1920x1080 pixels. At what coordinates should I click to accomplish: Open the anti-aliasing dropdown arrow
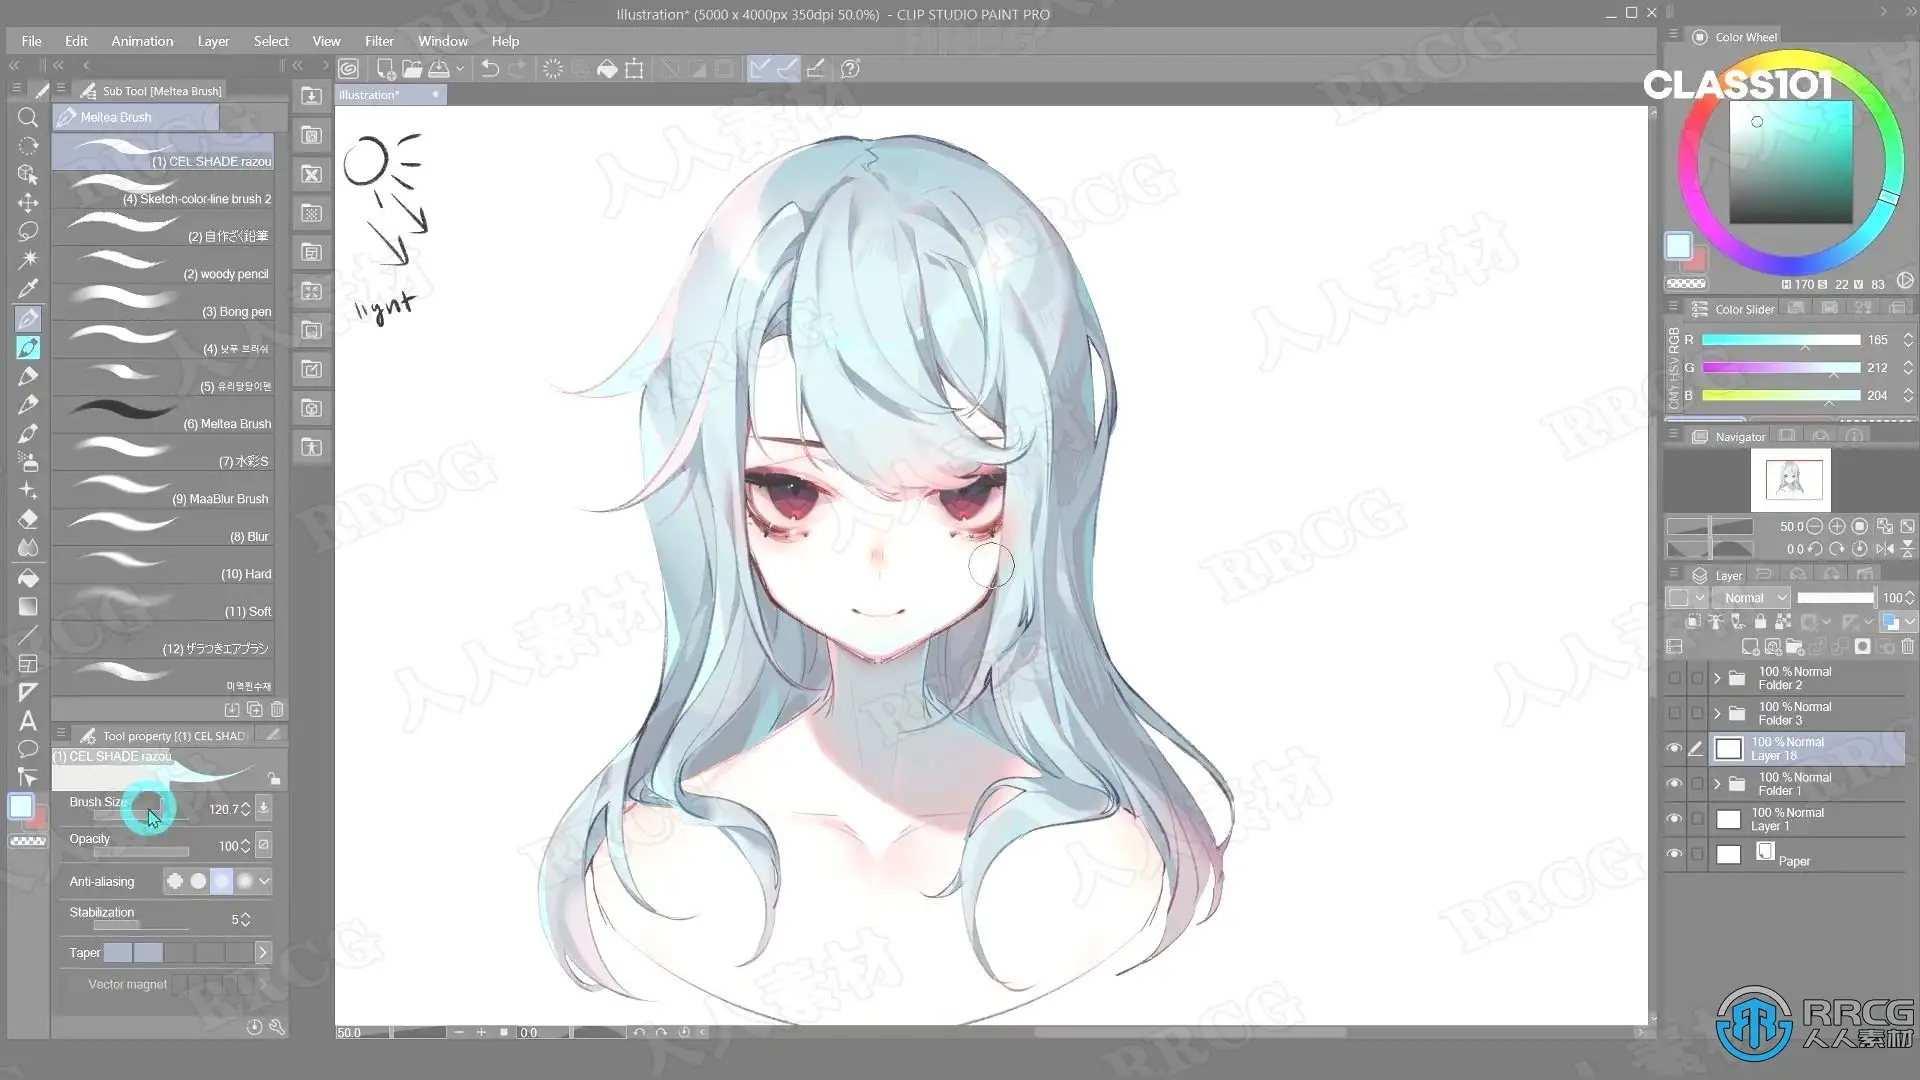[x=264, y=881]
